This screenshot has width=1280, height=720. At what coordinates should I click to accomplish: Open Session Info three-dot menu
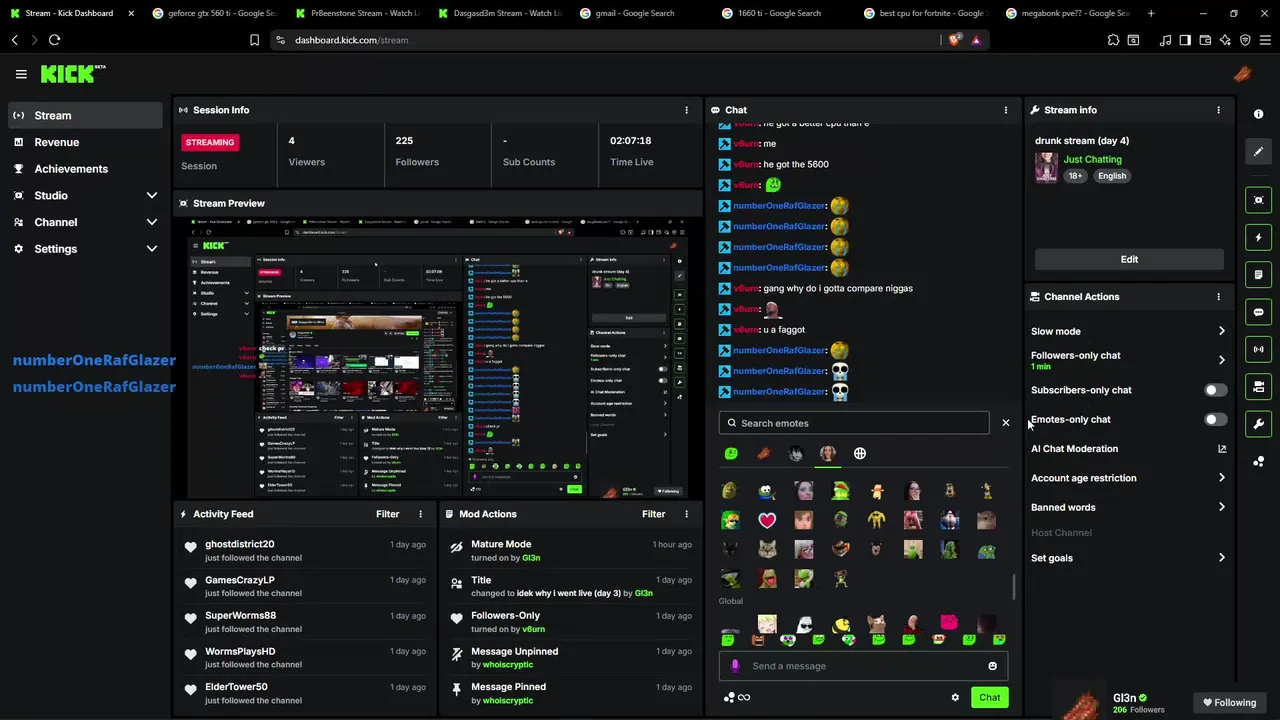pyautogui.click(x=686, y=110)
